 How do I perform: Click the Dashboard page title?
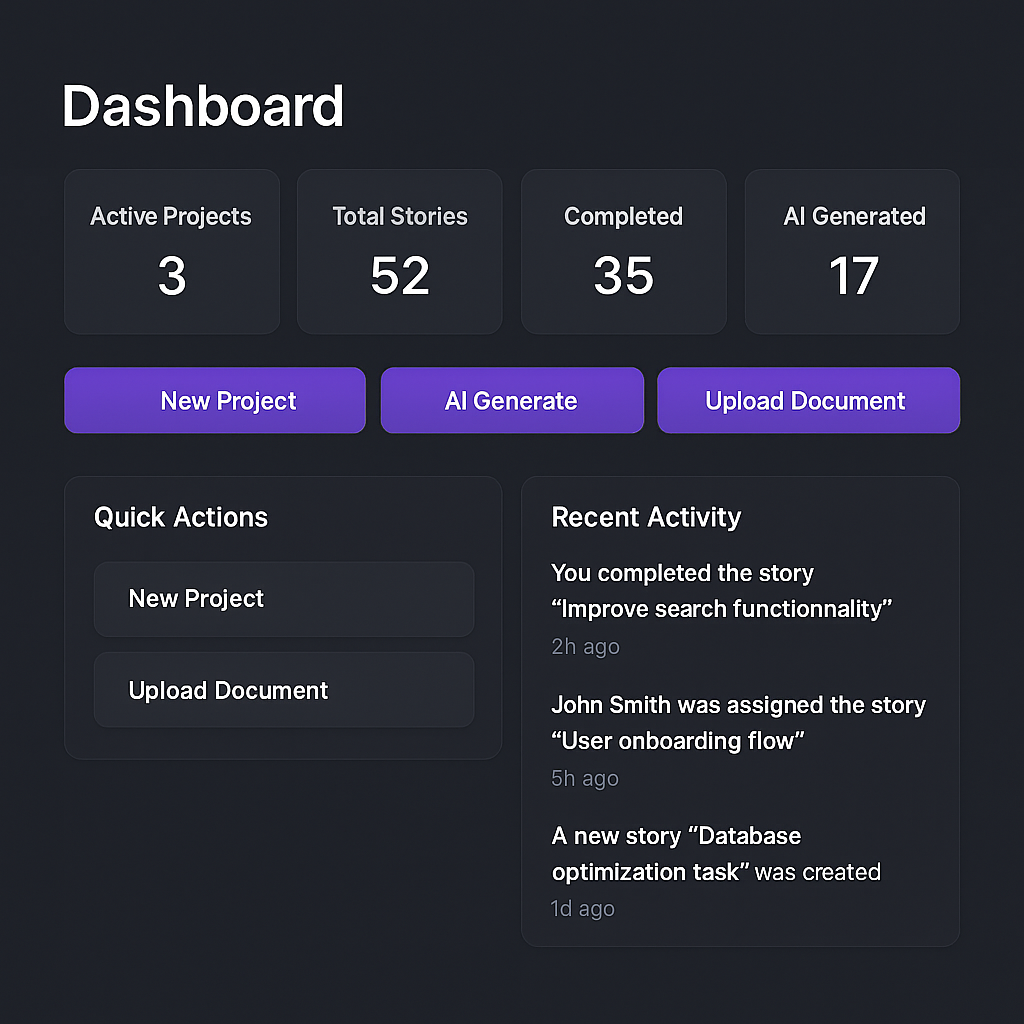pyautogui.click(x=203, y=105)
